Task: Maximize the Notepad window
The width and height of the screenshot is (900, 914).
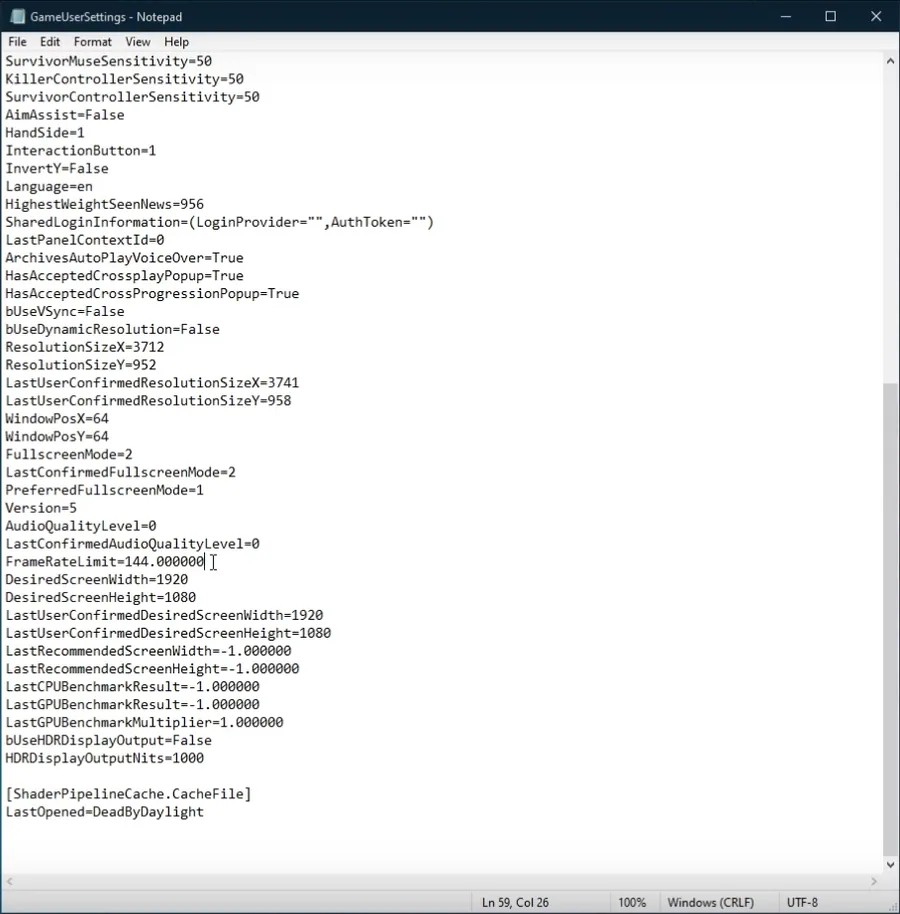Action: pos(831,16)
